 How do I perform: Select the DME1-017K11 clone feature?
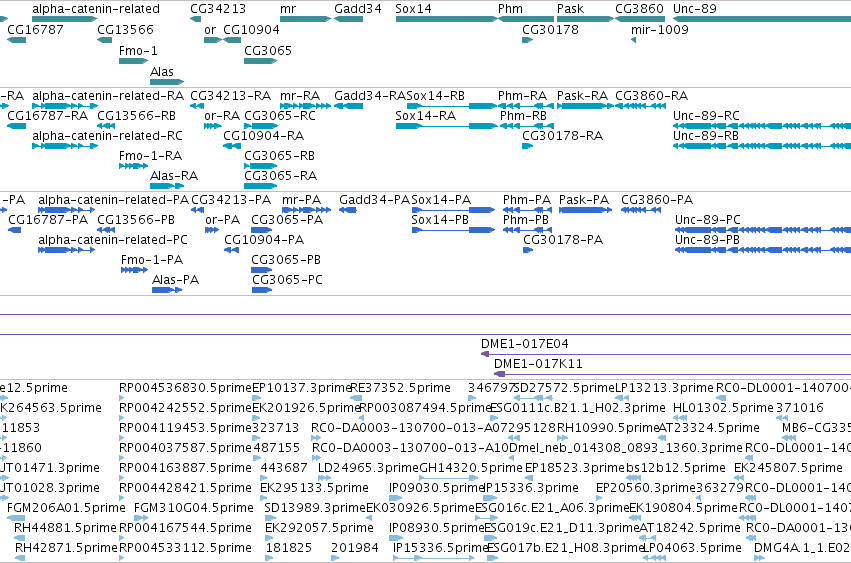click(672, 374)
